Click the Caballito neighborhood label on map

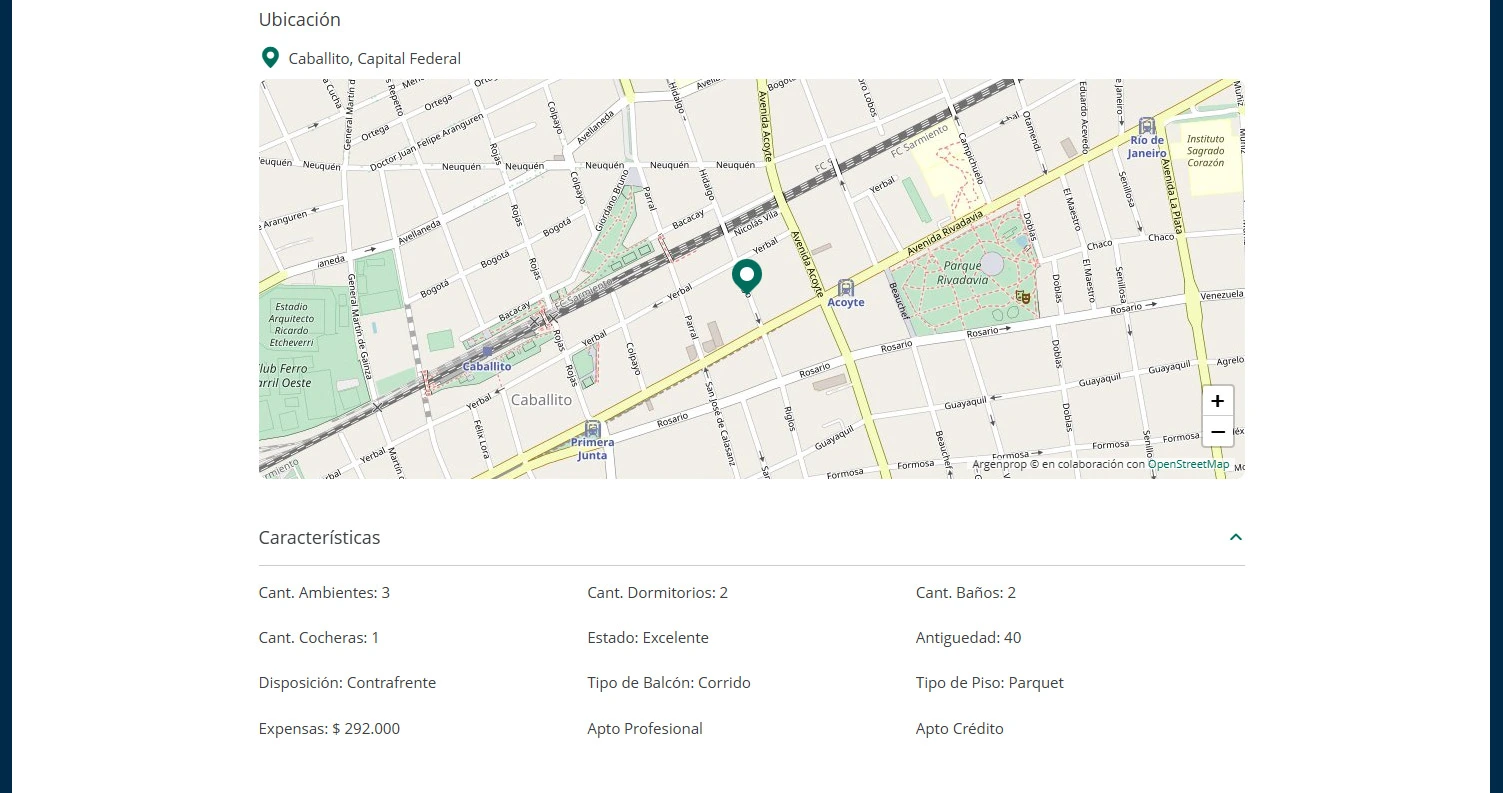coord(540,399)
